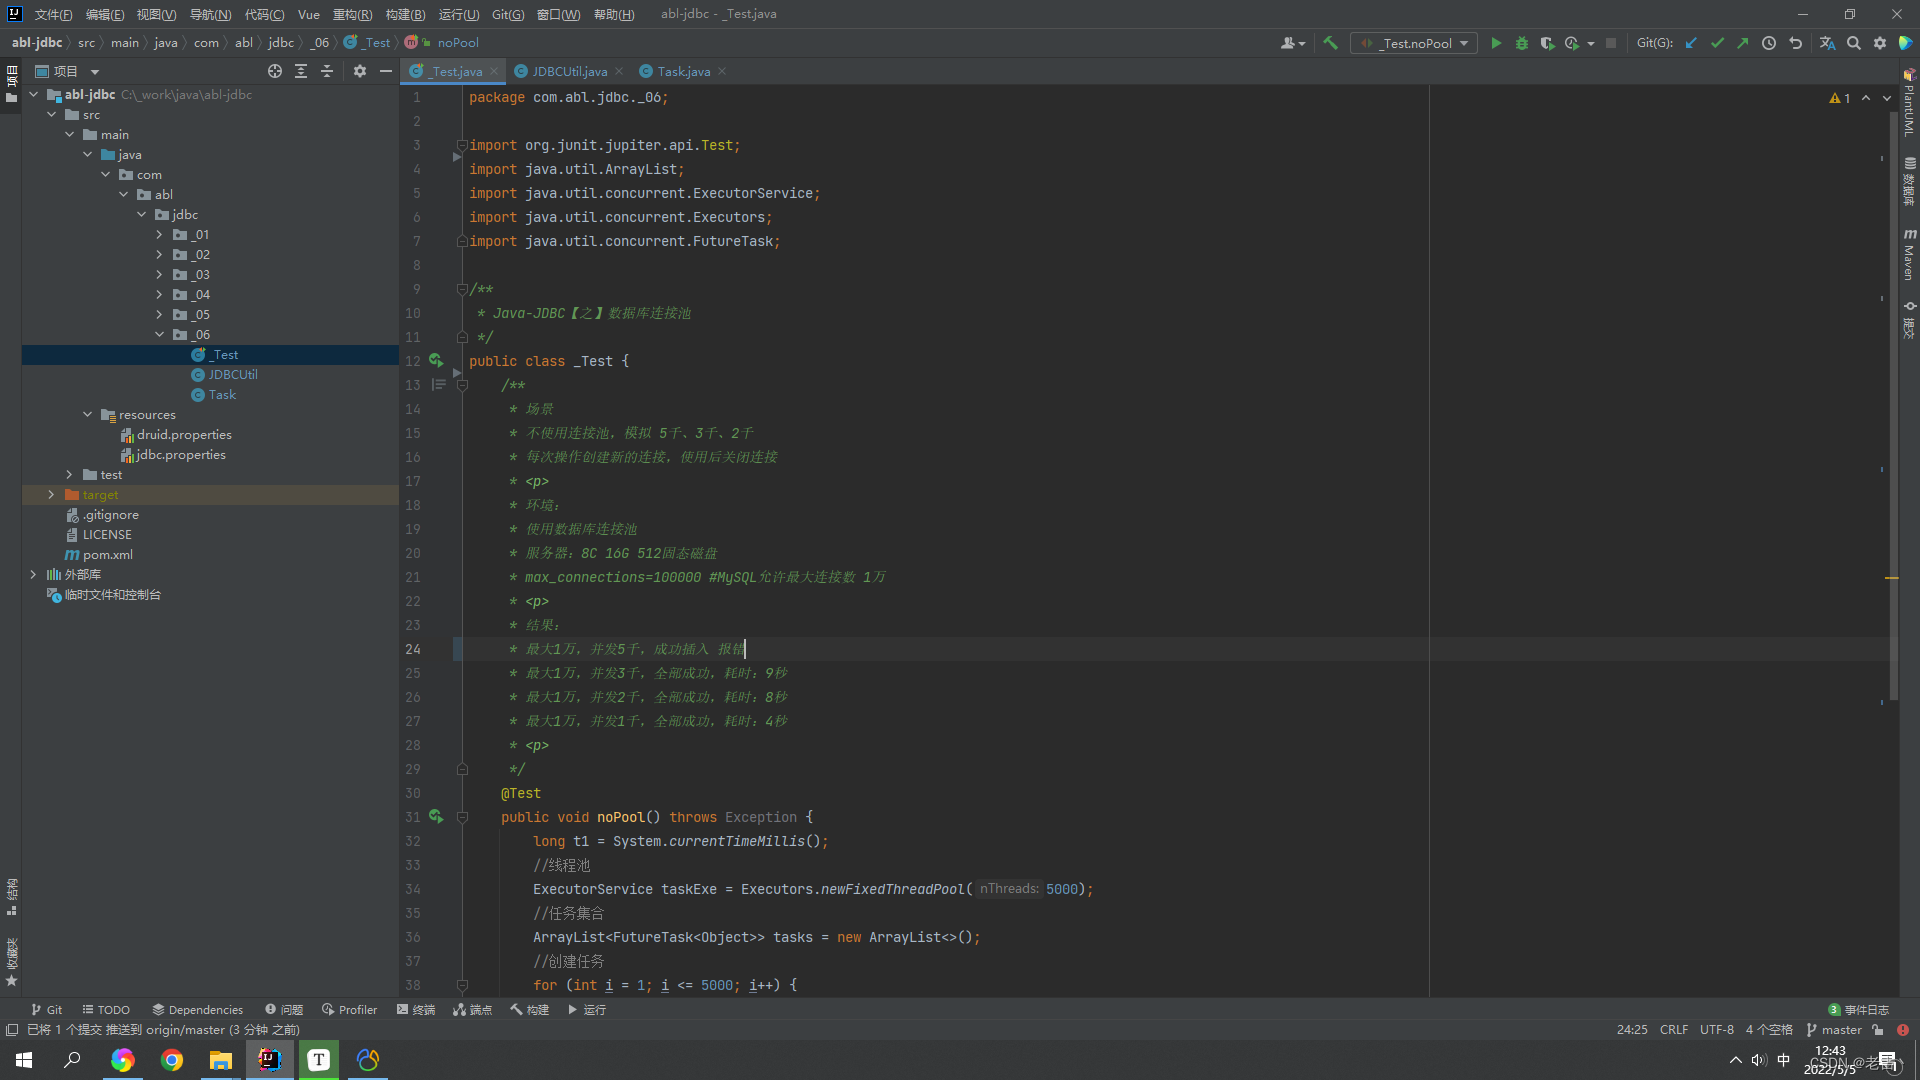Open project panel options gear
1920x1080 pixels.
[360, 71]
